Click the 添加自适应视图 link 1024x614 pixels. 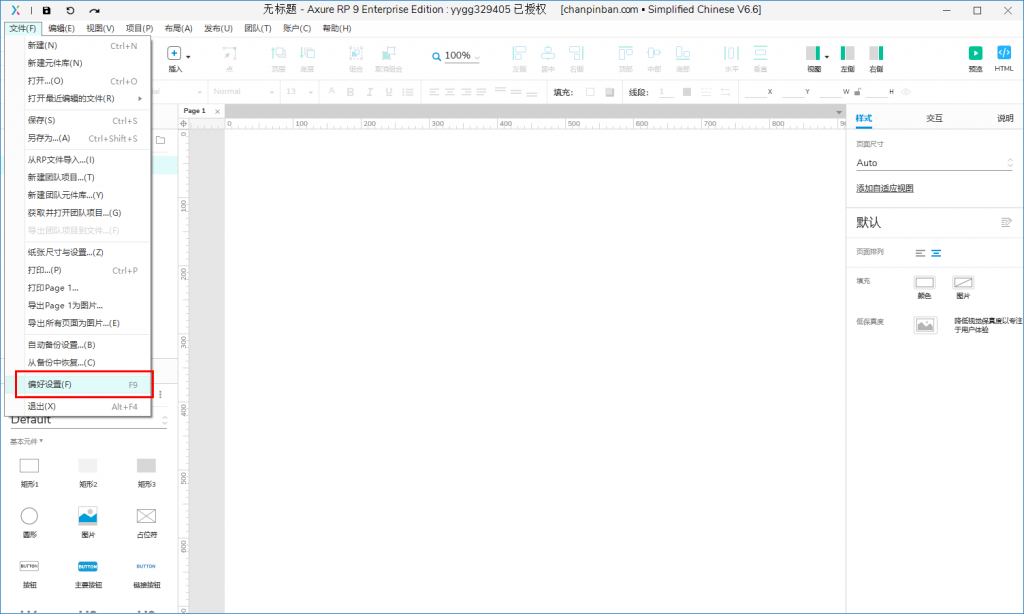click(884, 188)
